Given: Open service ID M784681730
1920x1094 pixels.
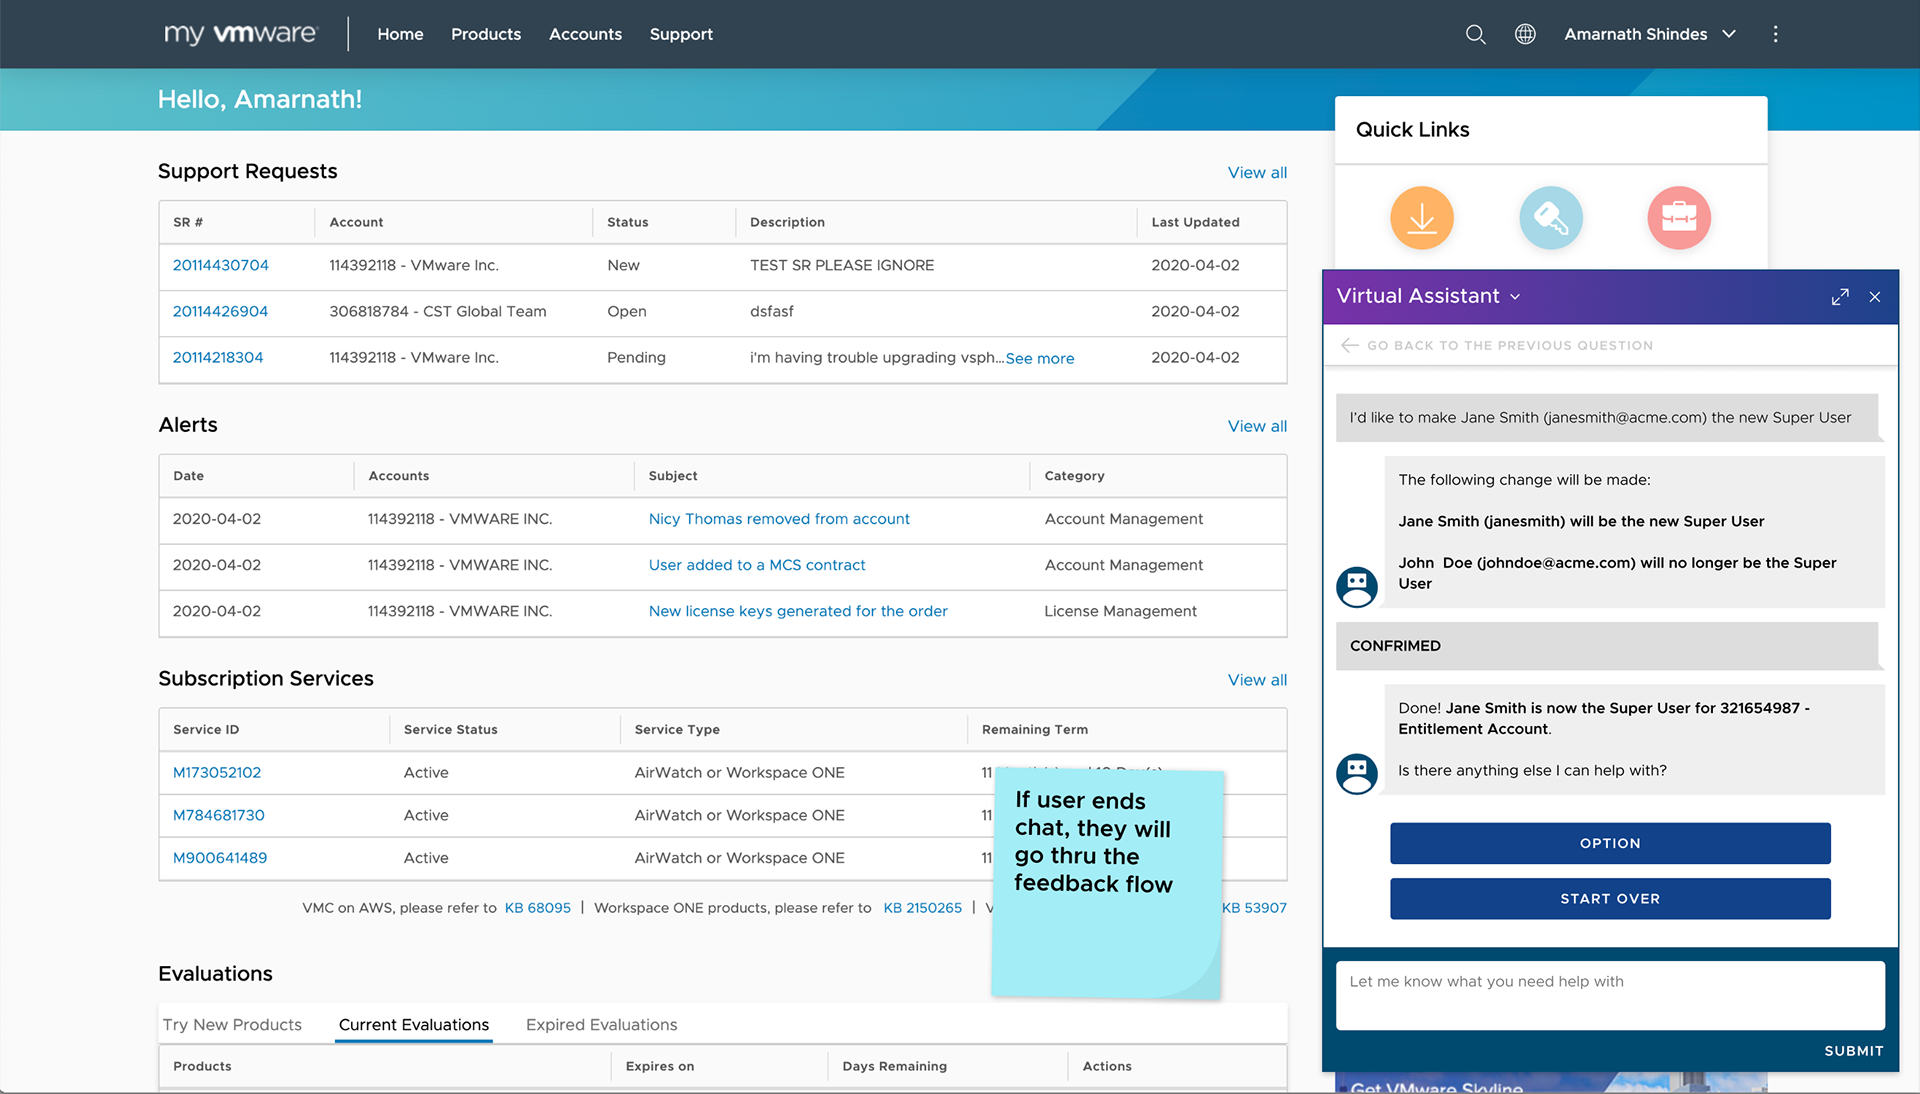Looking at the screenshot, I should (219, 815).
